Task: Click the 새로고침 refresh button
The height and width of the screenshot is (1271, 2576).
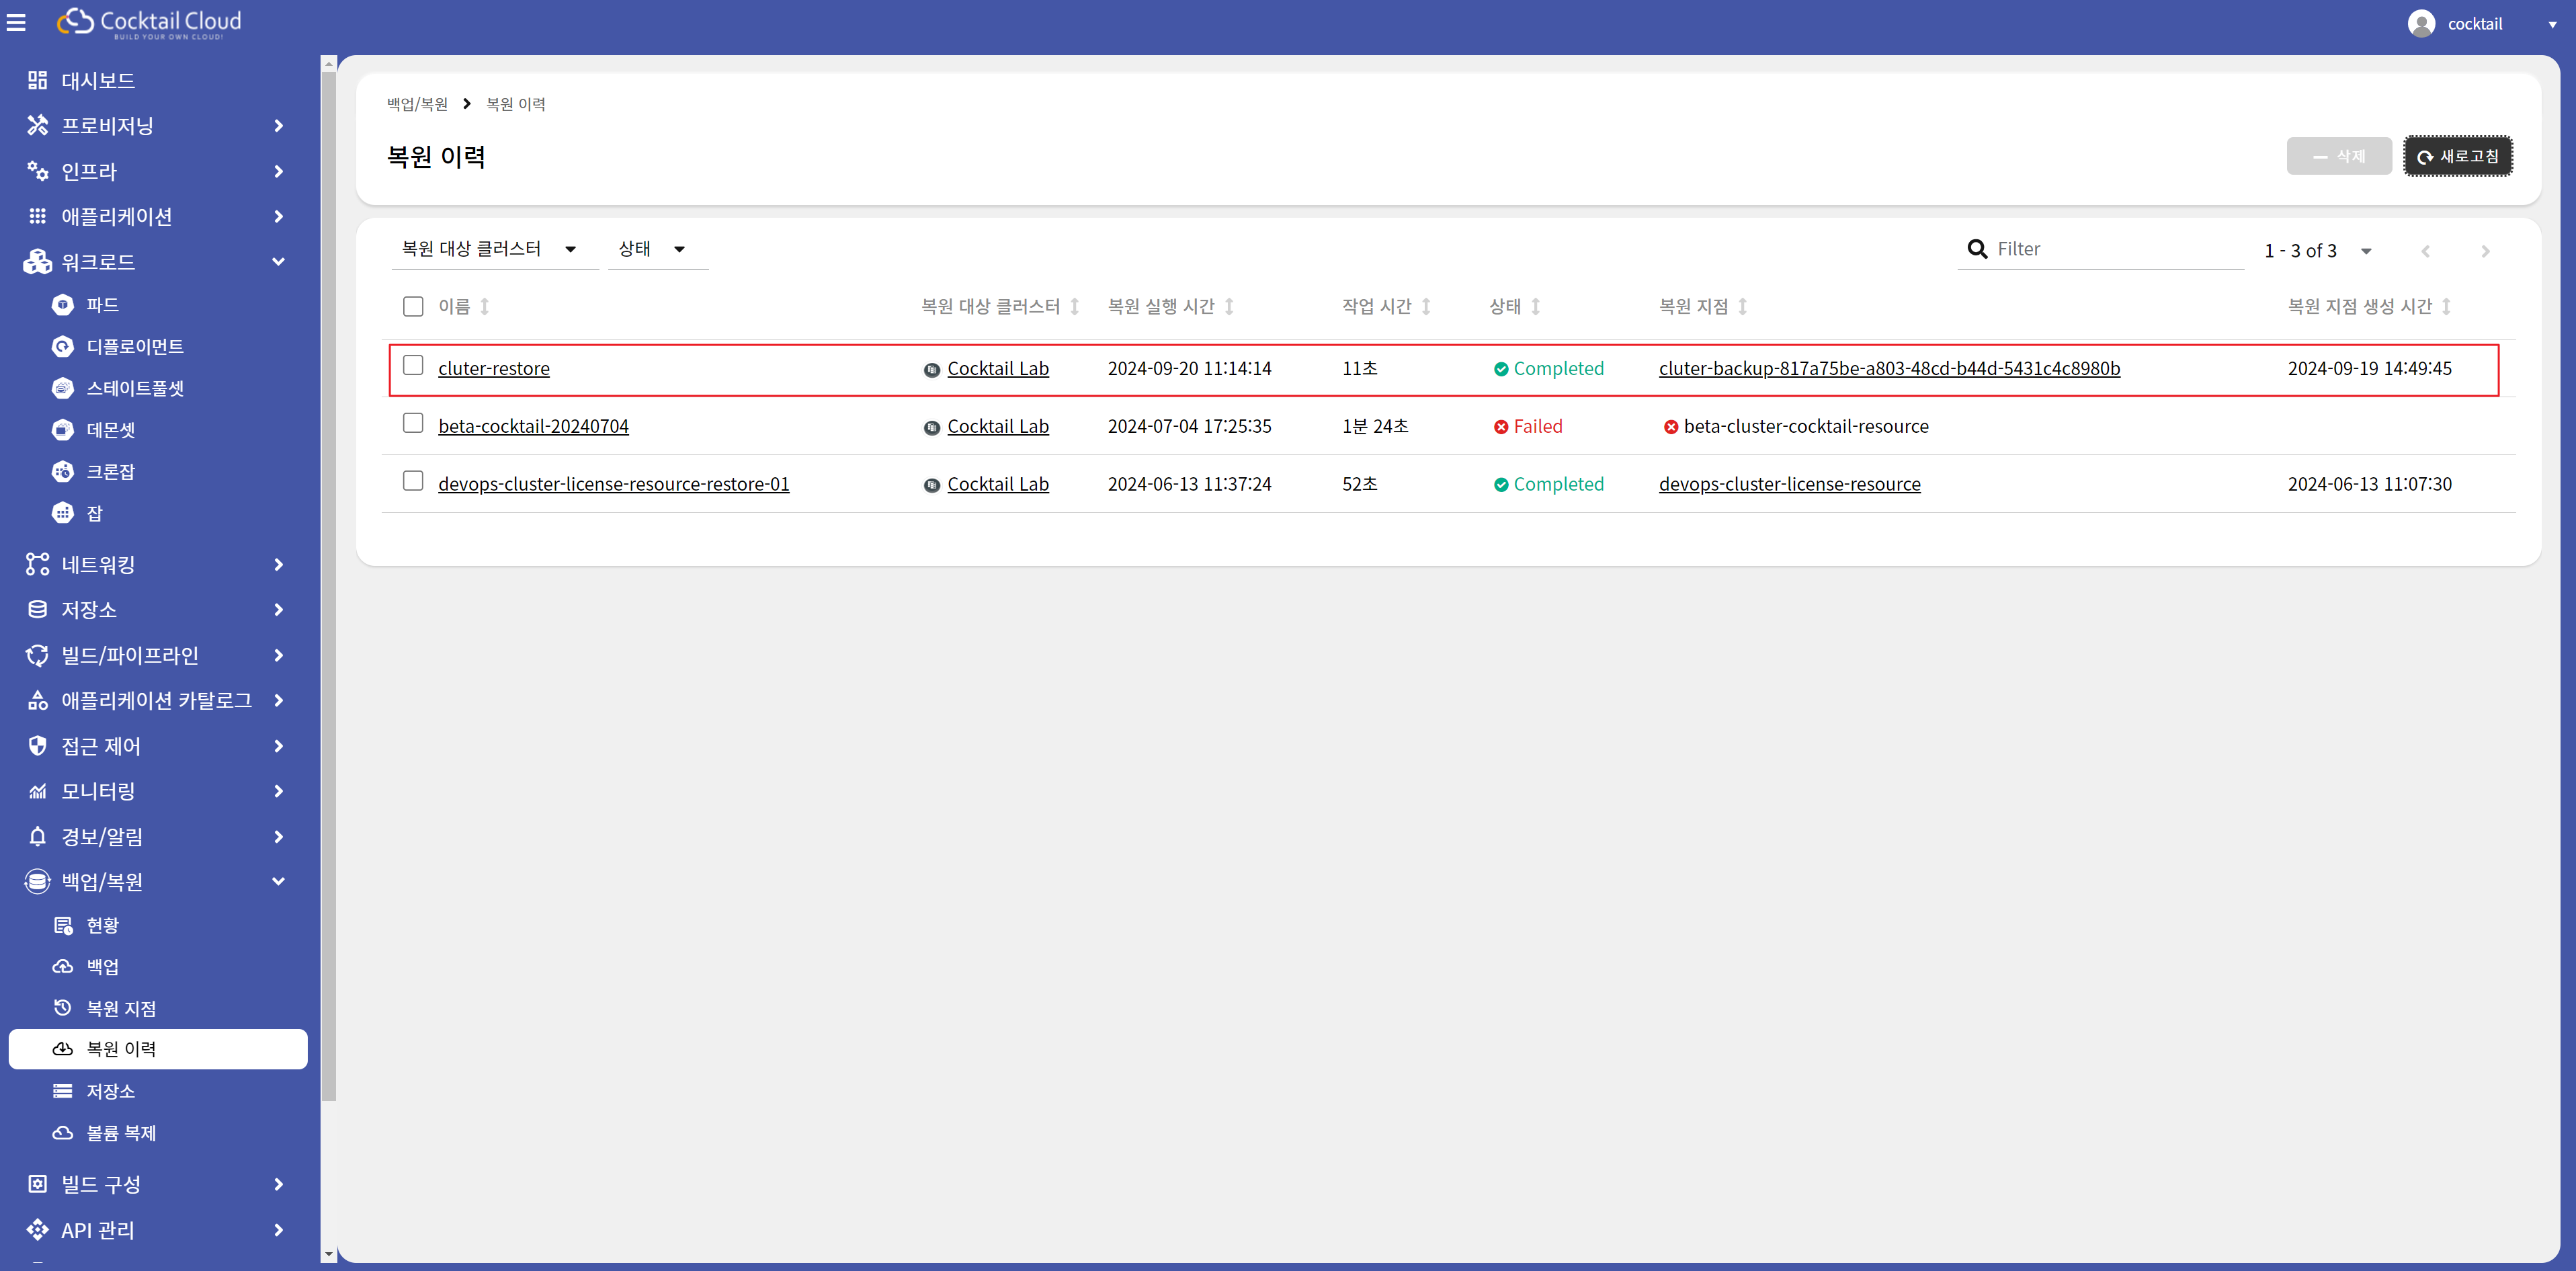Action: pyautogui.click(x=2458, y=156)
